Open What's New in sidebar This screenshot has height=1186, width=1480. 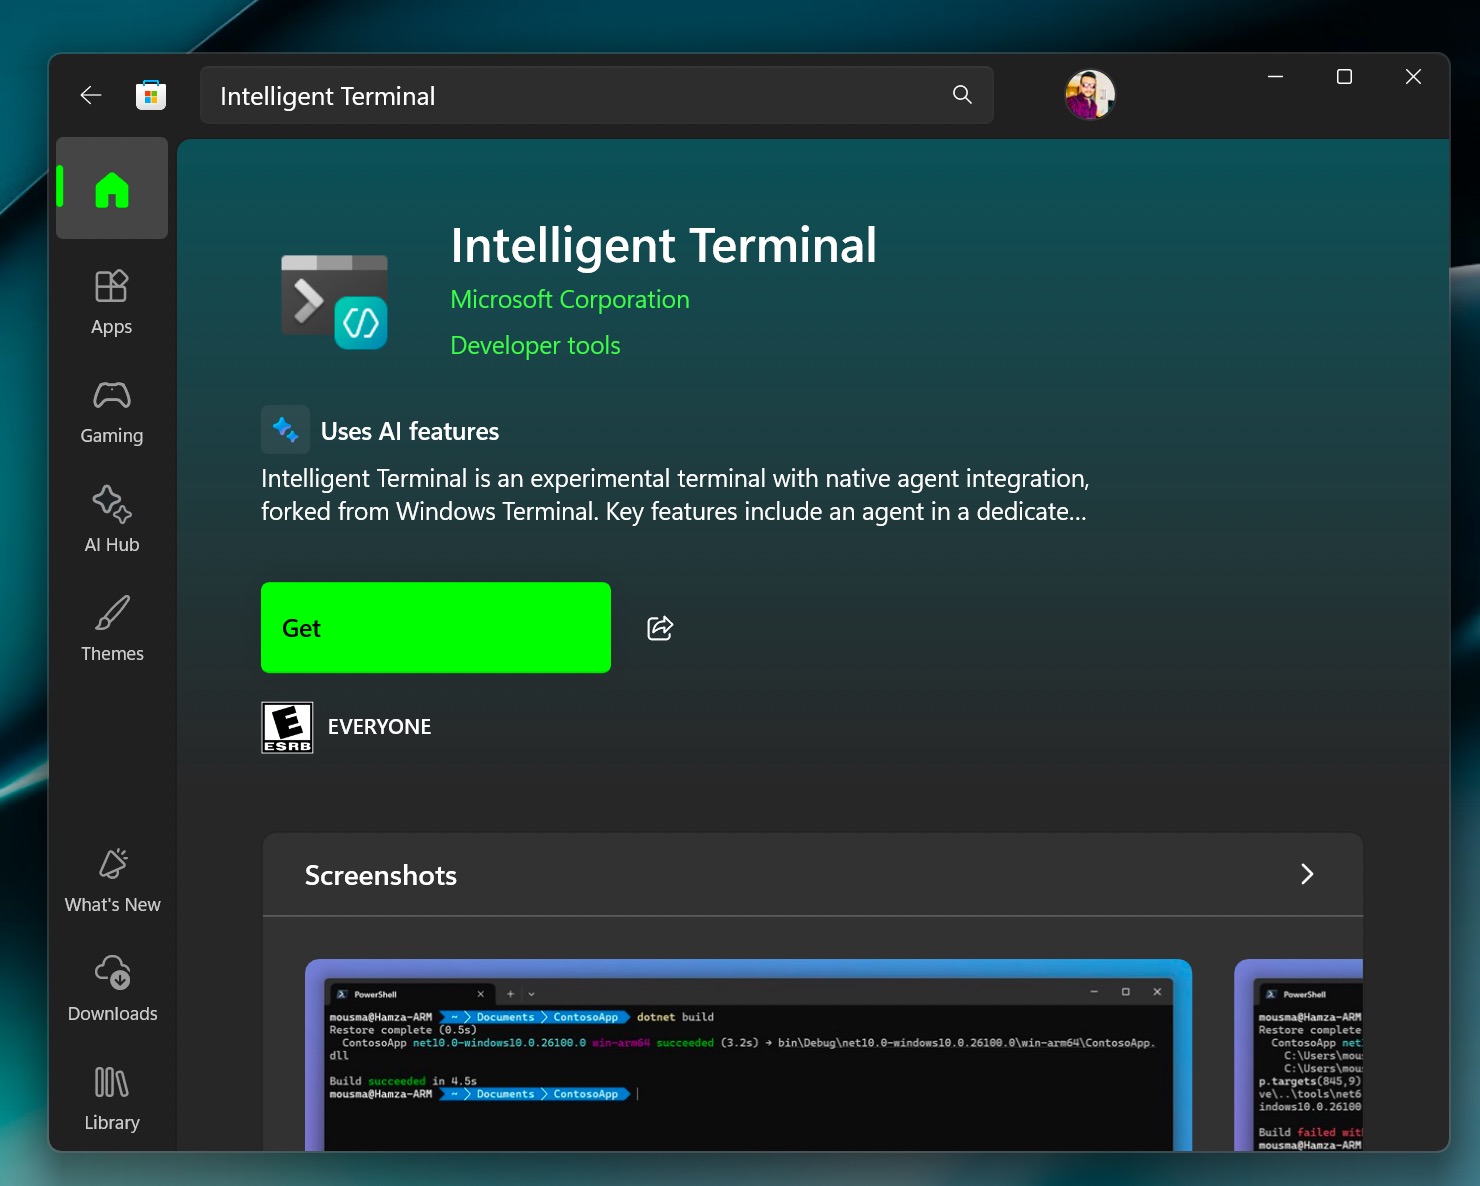(112, 880)
